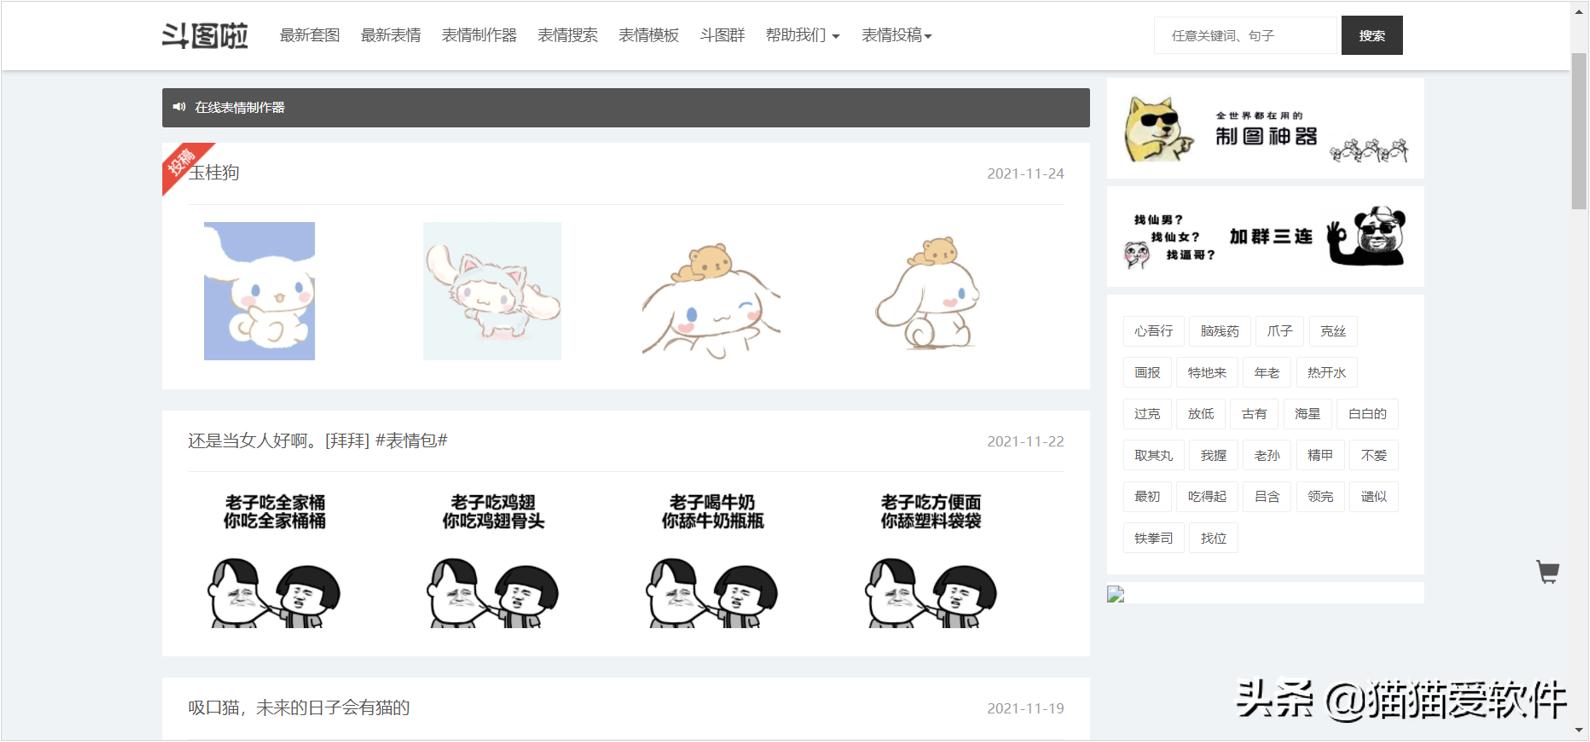Select the 我握 tag
1590x742 pixels.
(1213, 455)
